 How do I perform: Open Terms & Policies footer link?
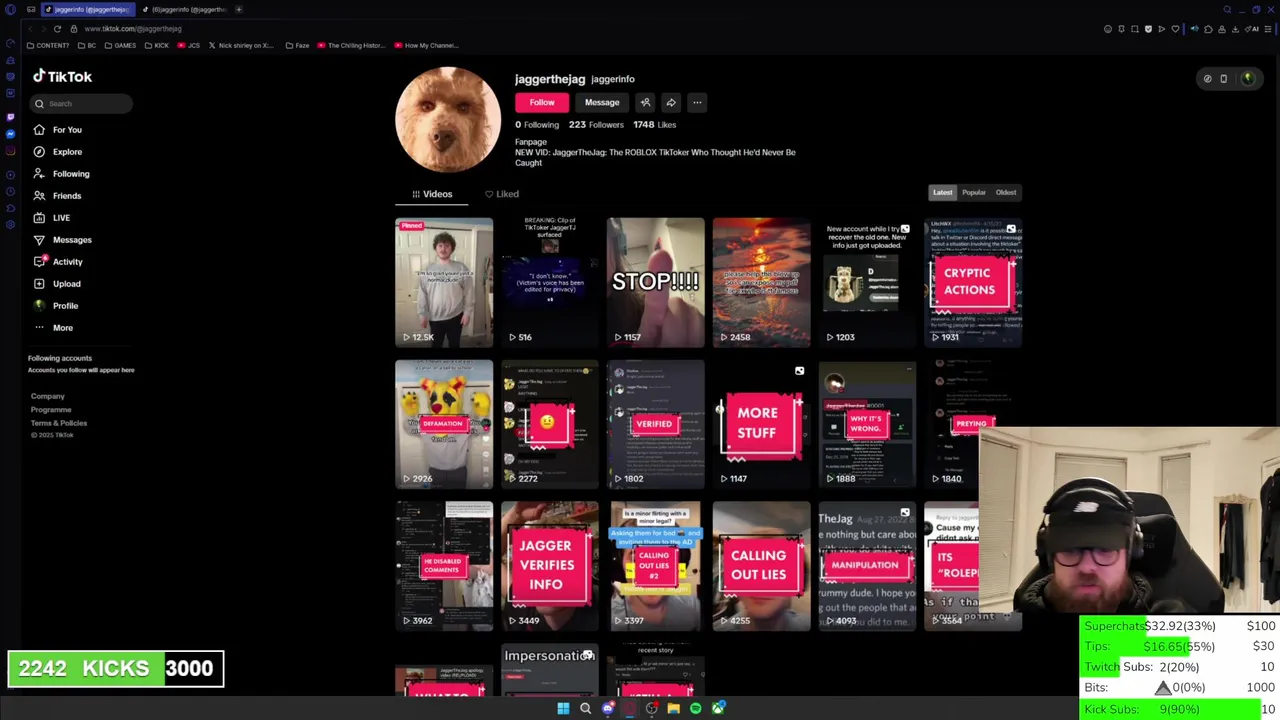(59, 423)
